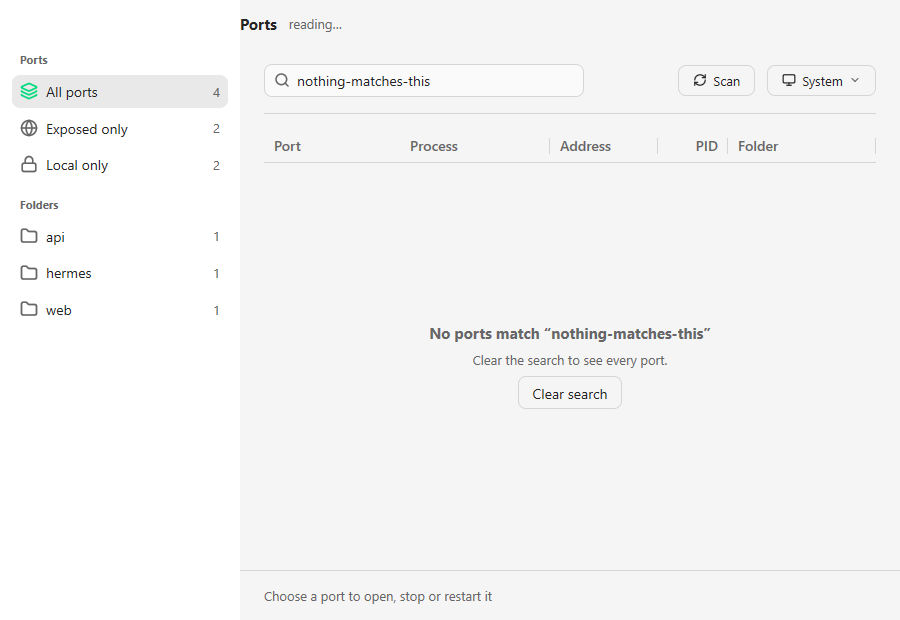The width and height of the screenshot is (900, 620).
Task: Click the Ports title heading
Action: (x=259, y=25)
